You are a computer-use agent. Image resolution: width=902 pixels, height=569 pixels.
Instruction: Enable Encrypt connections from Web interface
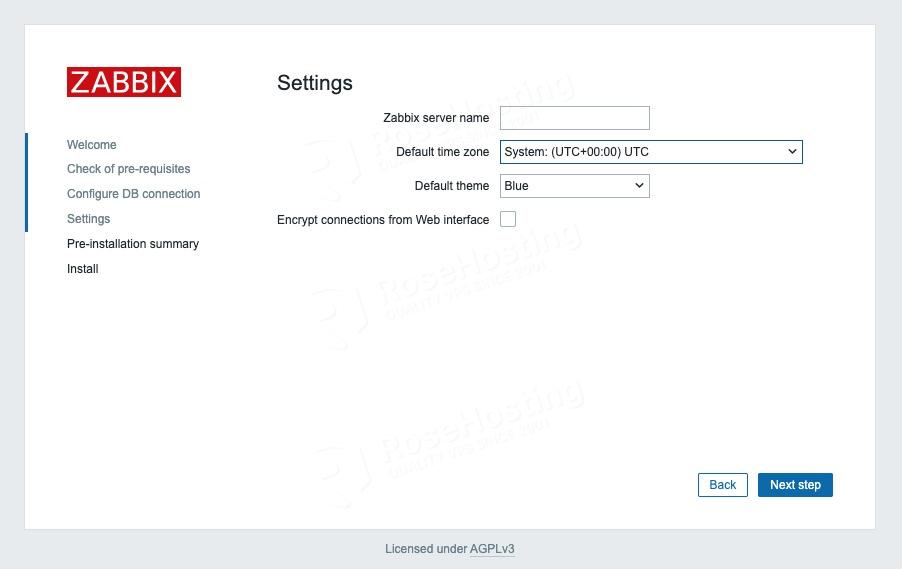pyautogui.click(x=508, y=219)
